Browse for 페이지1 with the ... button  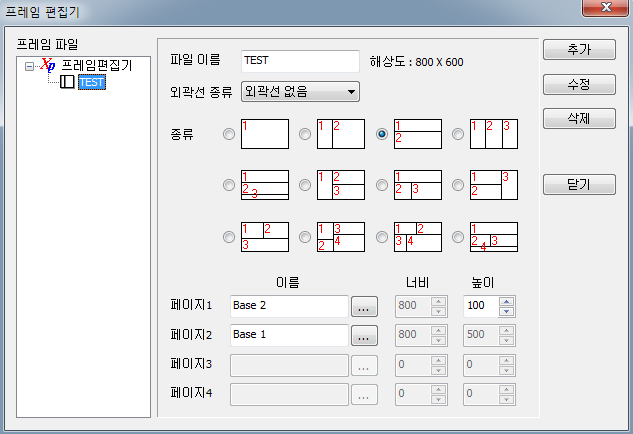[x=364, y=306]
